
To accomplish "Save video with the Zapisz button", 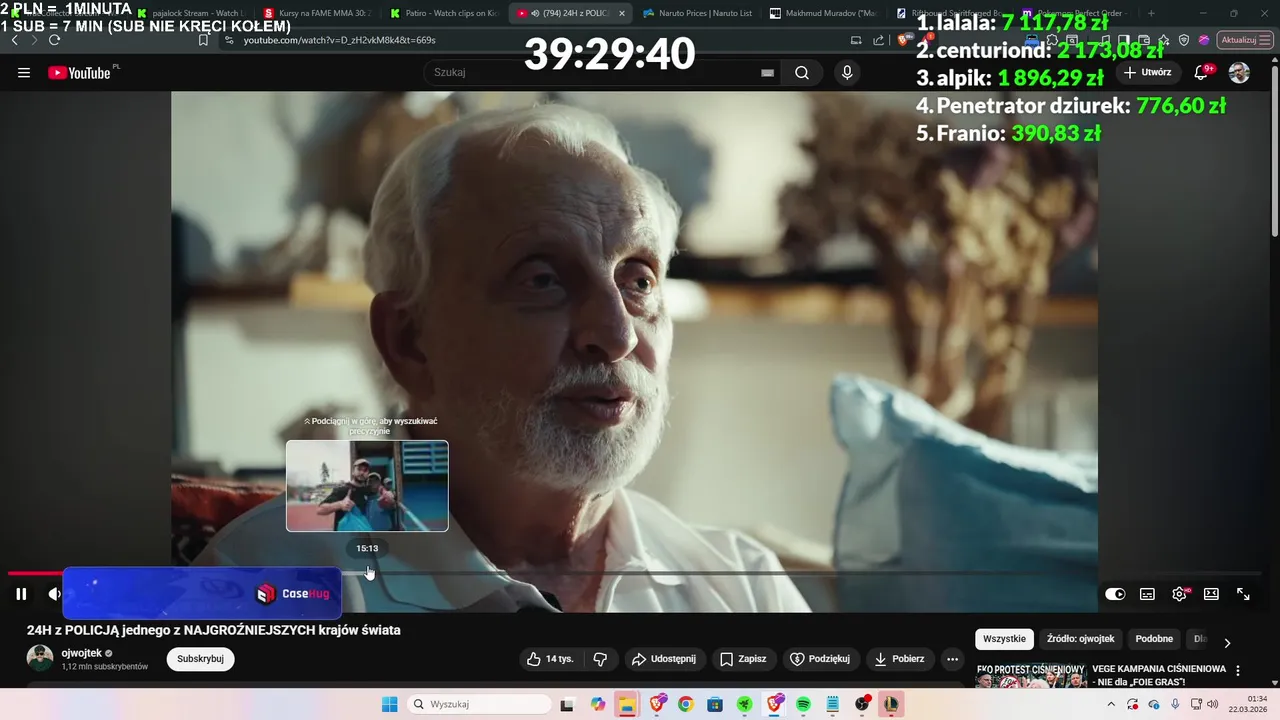I will pos(743,659).
